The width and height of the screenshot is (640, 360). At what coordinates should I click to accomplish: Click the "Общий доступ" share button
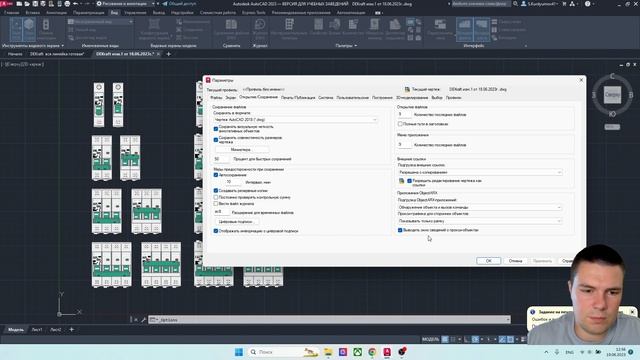pos(179,4)
